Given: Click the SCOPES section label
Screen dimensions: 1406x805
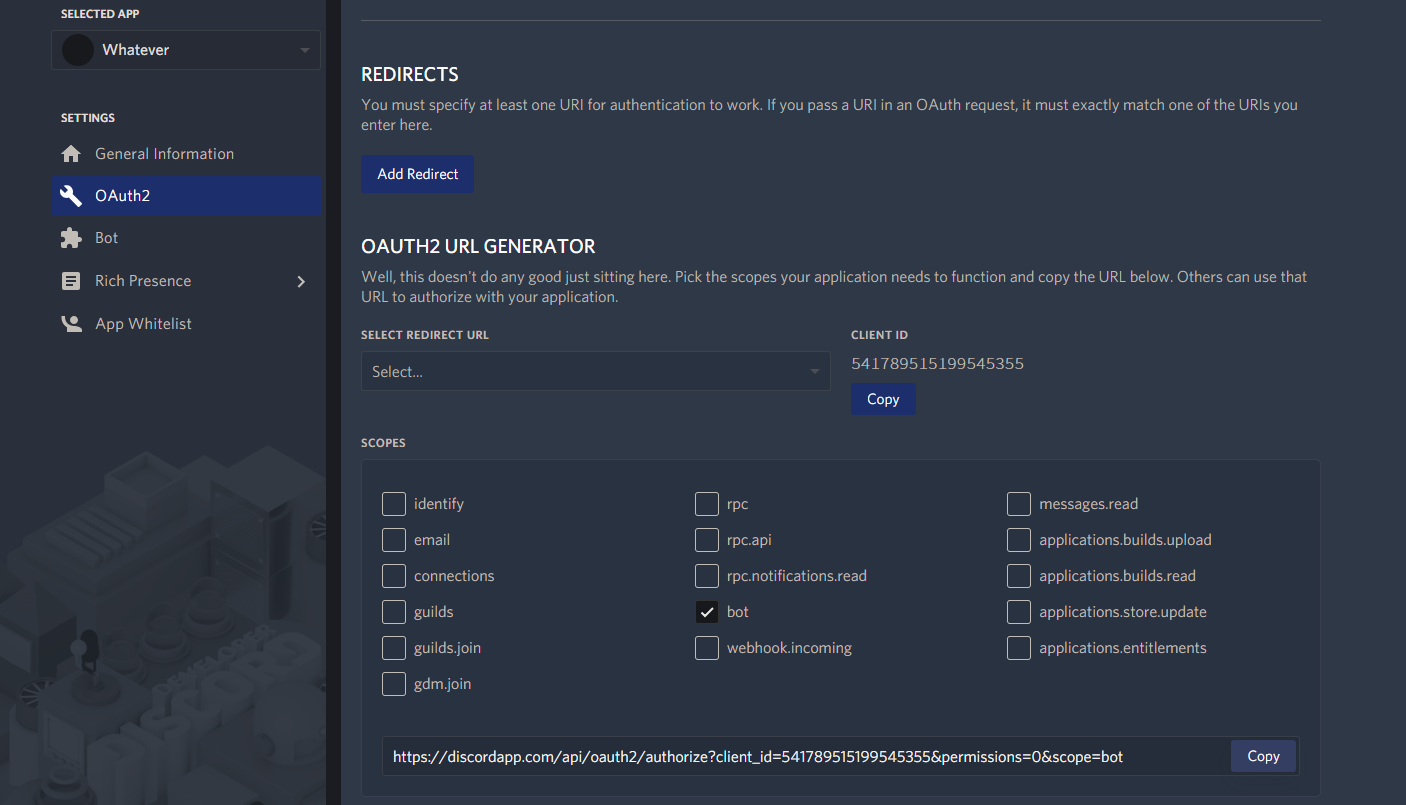Looking at the screenshot, I should coord(383,443).
